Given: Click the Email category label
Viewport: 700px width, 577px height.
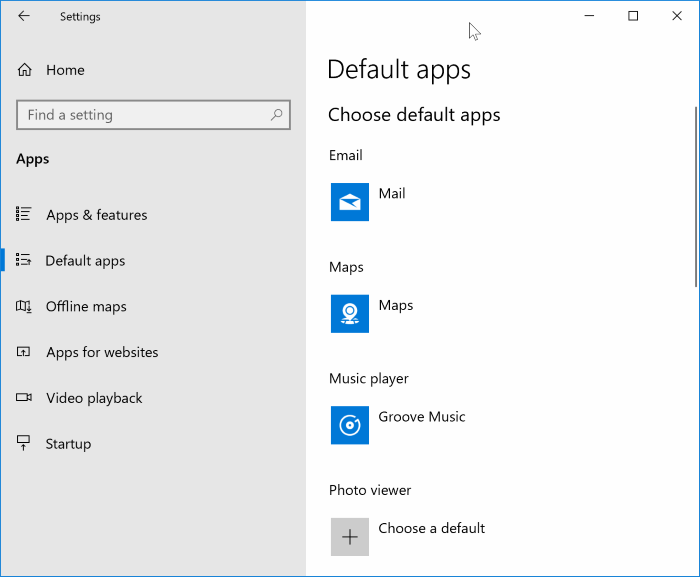Looking at the screenshot, I should click(346, 155).
